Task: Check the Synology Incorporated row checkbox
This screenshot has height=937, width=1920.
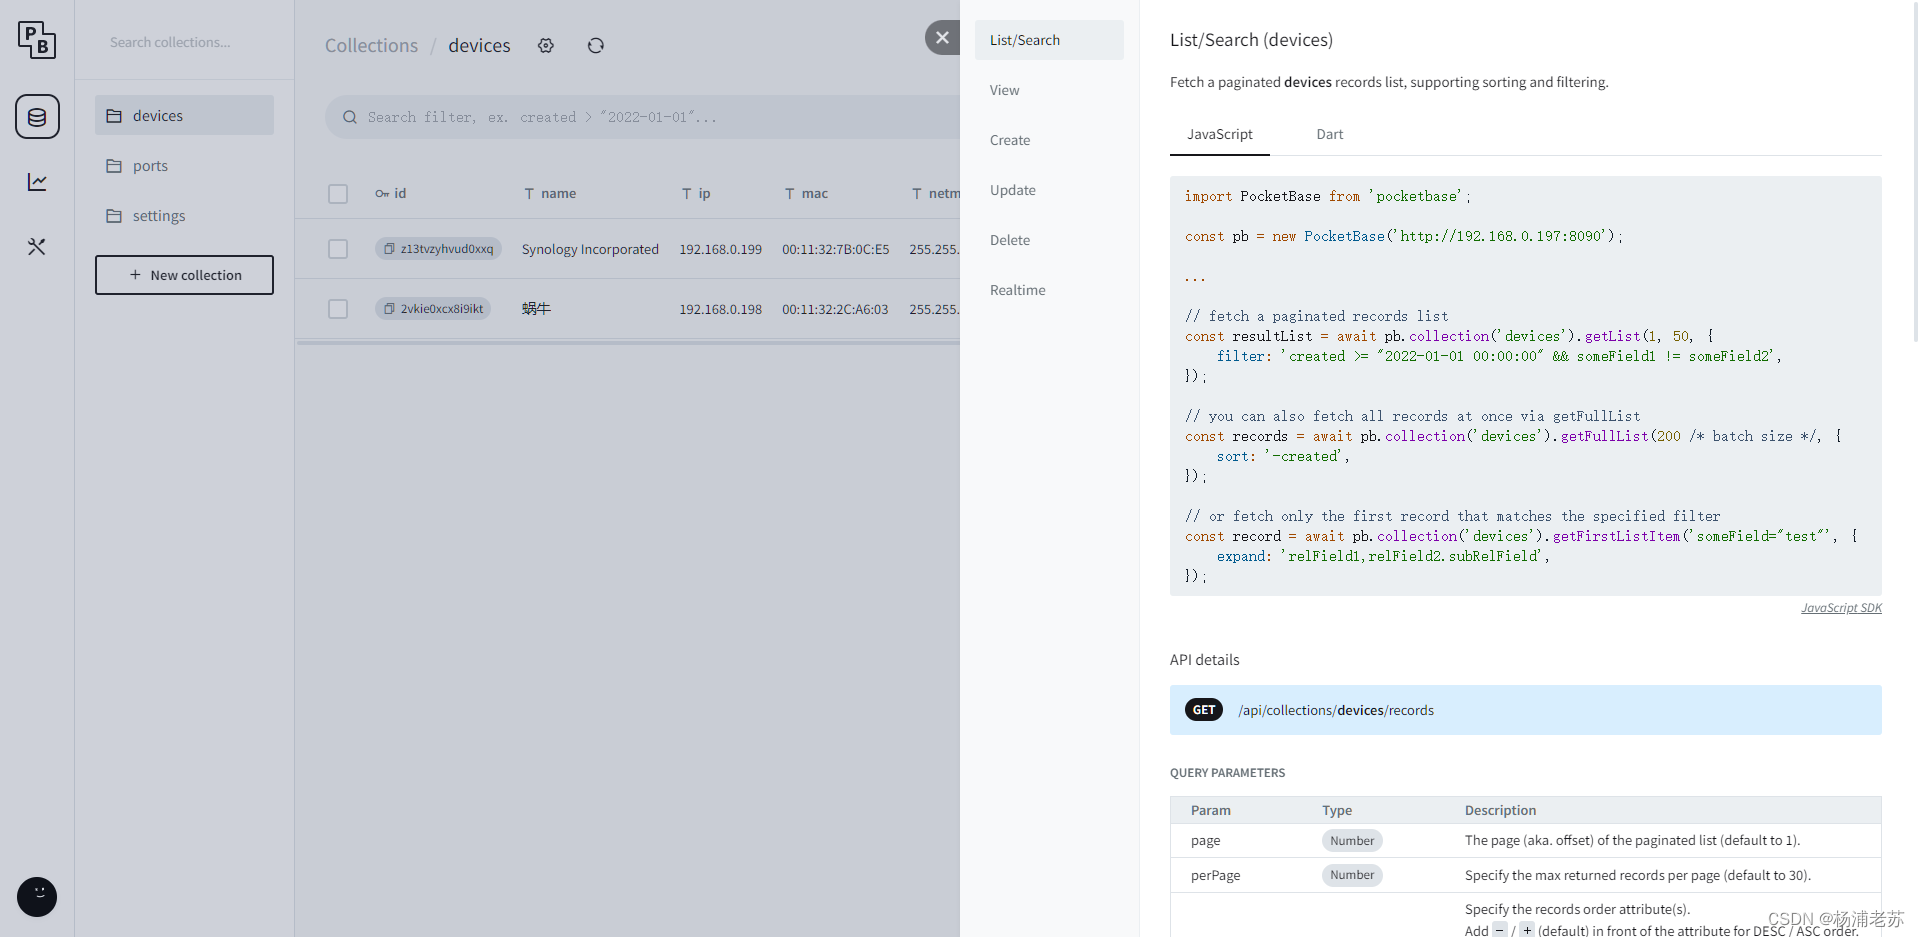Action: coord(338,249)
